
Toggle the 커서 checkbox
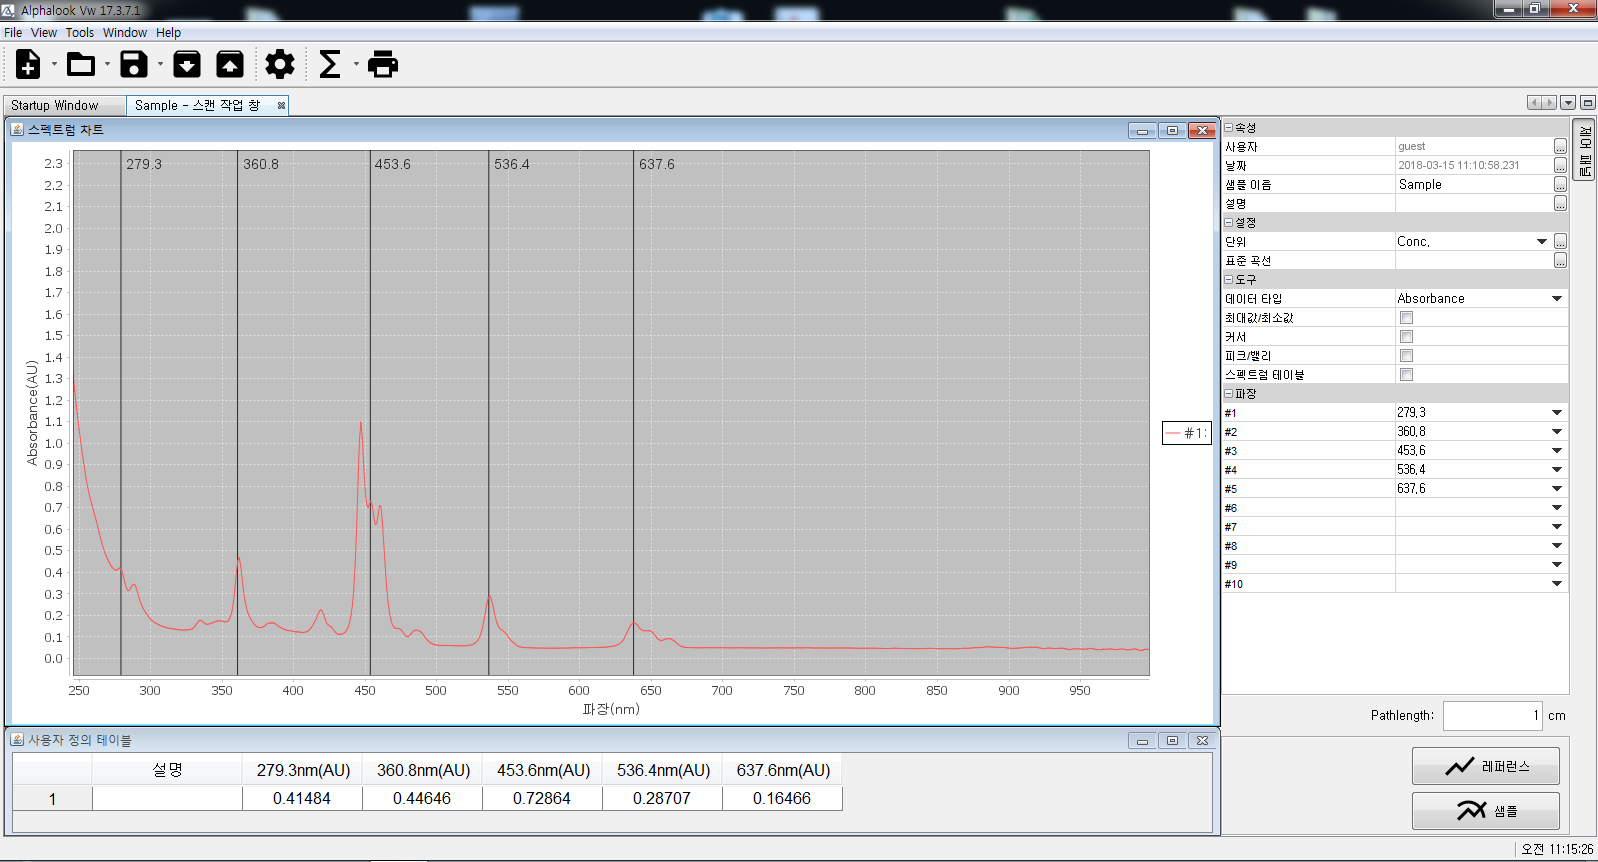click(1406, 337)
